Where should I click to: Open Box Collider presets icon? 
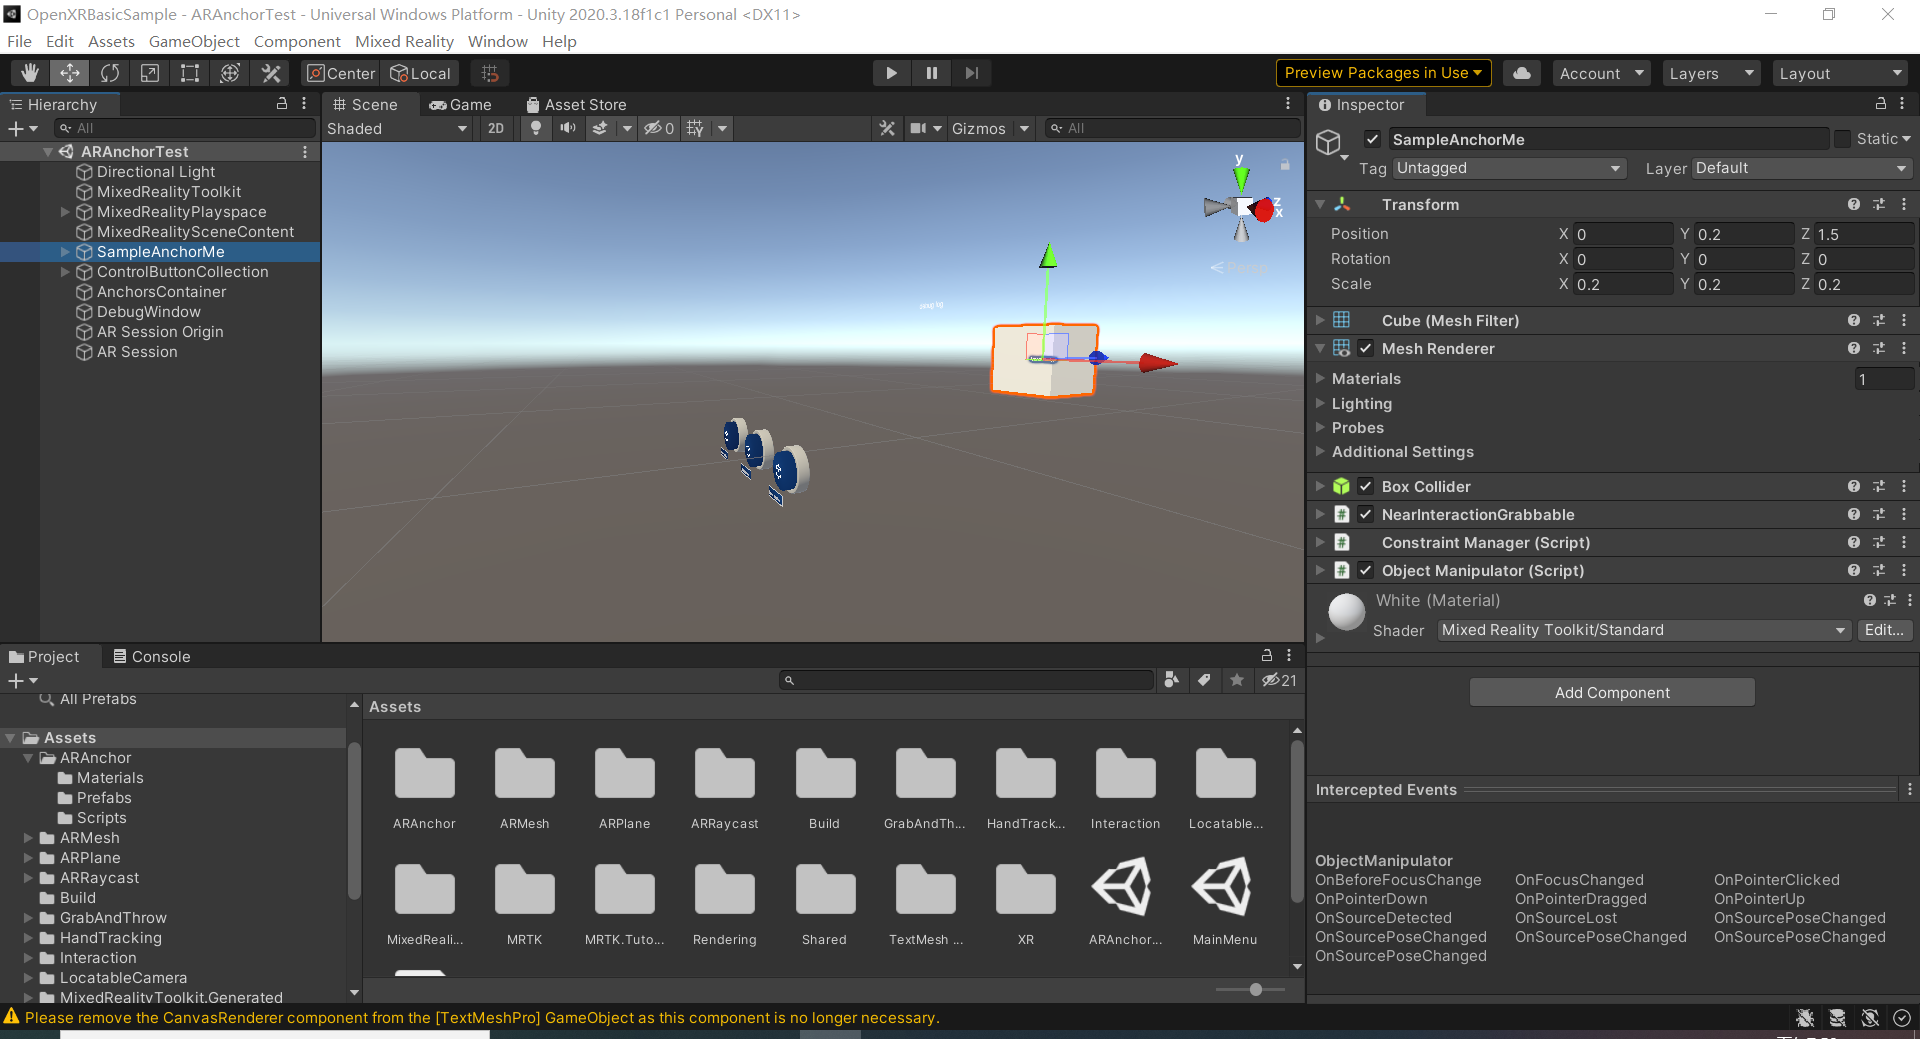1879,486
